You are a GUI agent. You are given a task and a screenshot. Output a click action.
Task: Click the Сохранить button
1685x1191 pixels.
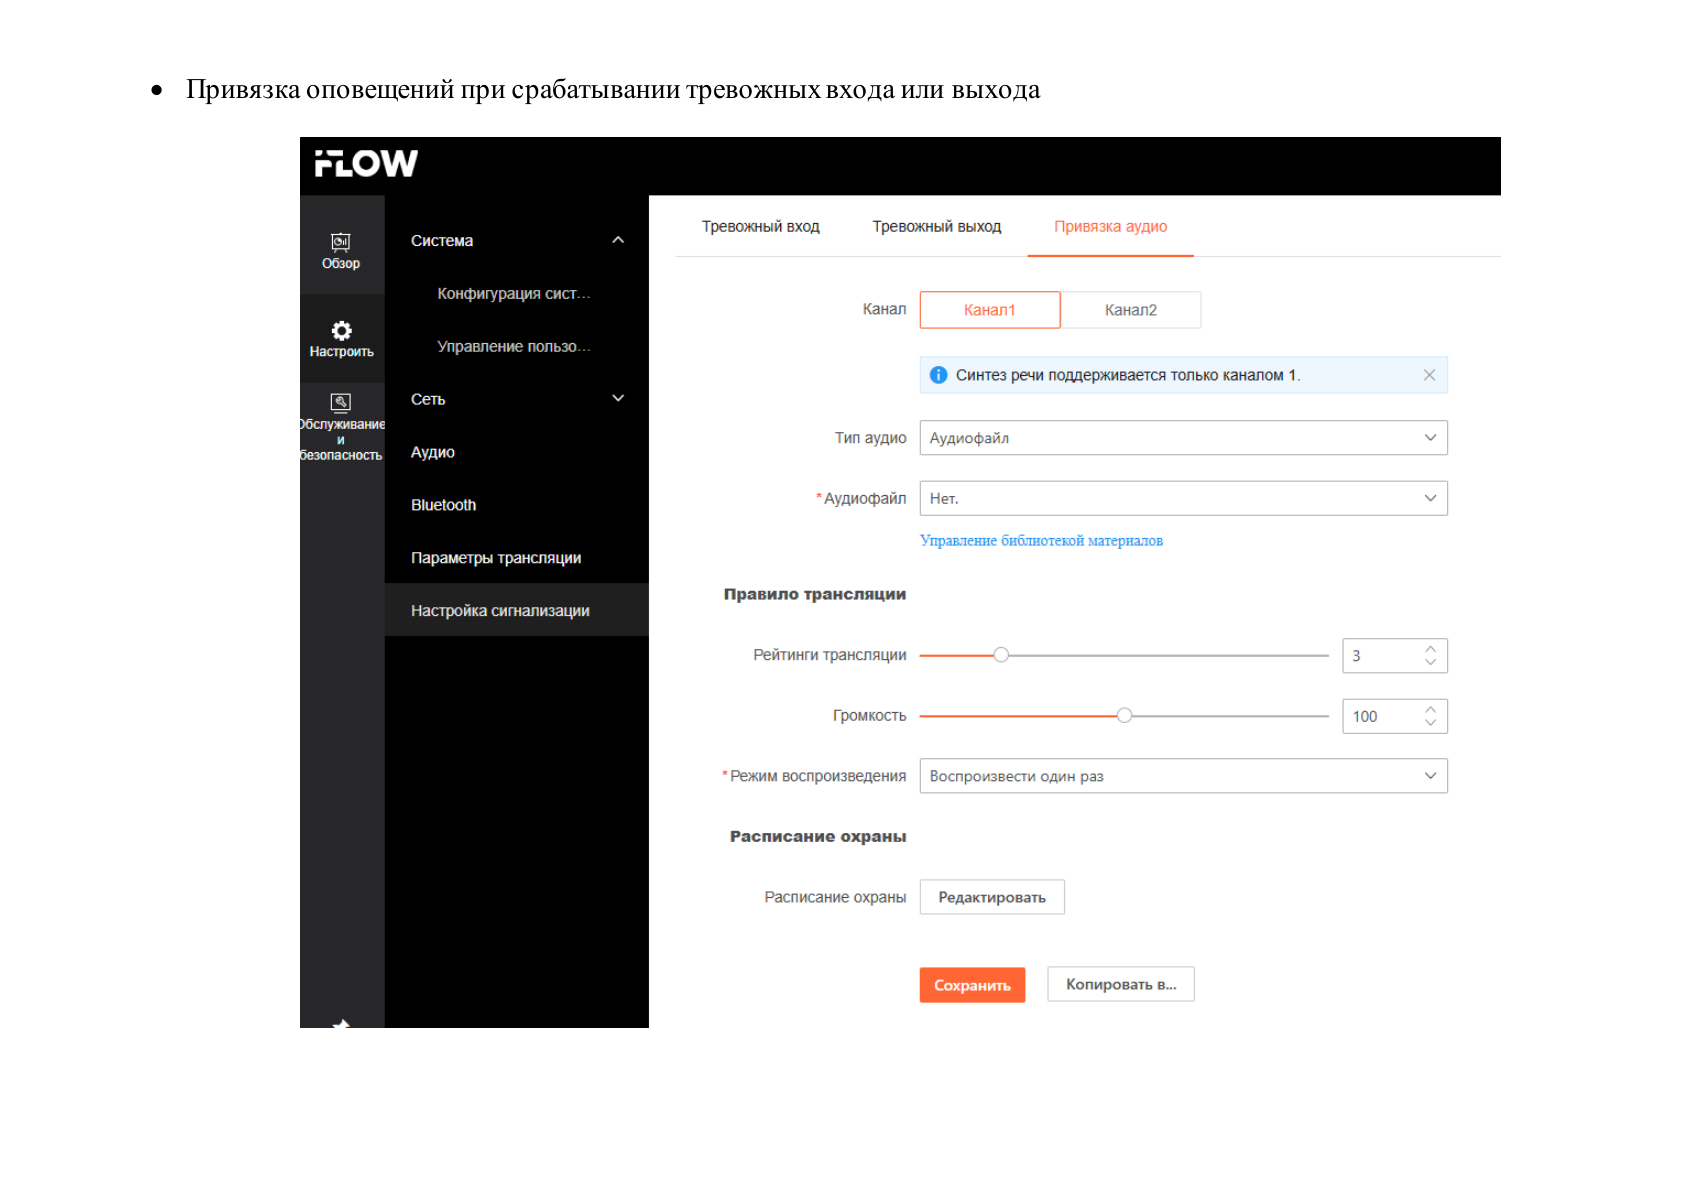pyautogui.click(x=972, y=985)
